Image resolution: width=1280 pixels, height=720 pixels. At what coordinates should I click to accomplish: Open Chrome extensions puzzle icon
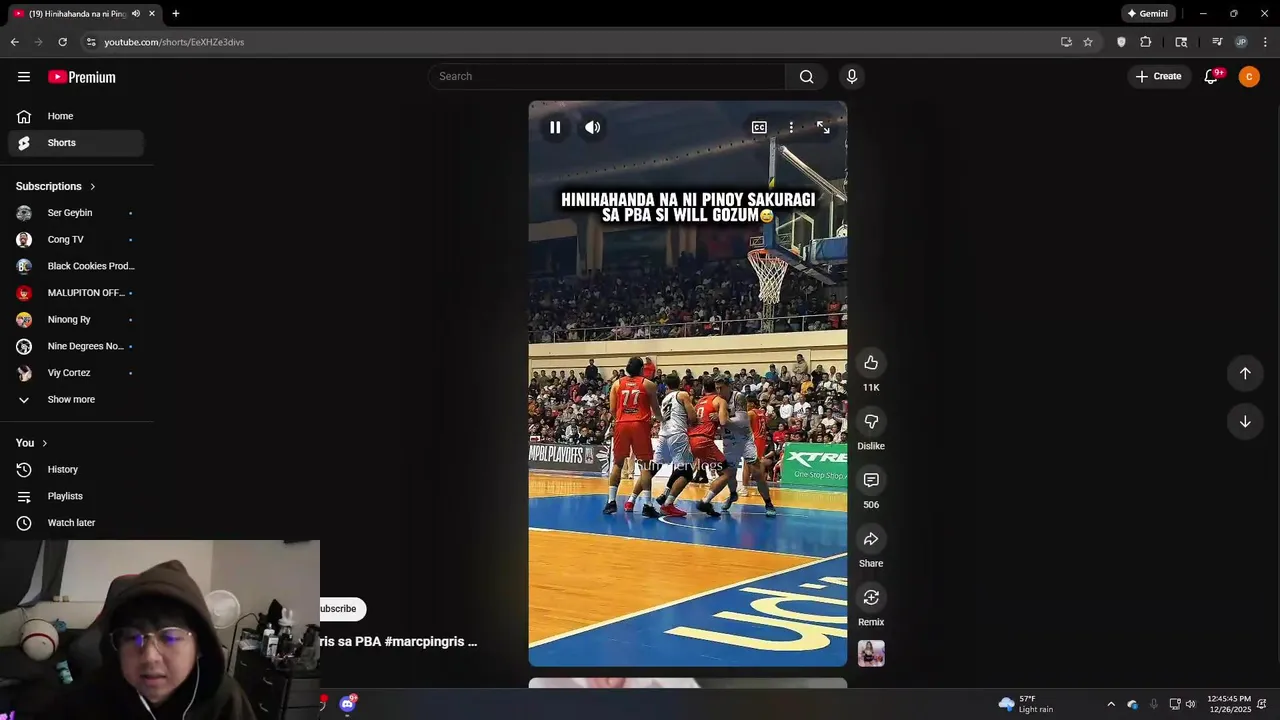[1146, 42]
